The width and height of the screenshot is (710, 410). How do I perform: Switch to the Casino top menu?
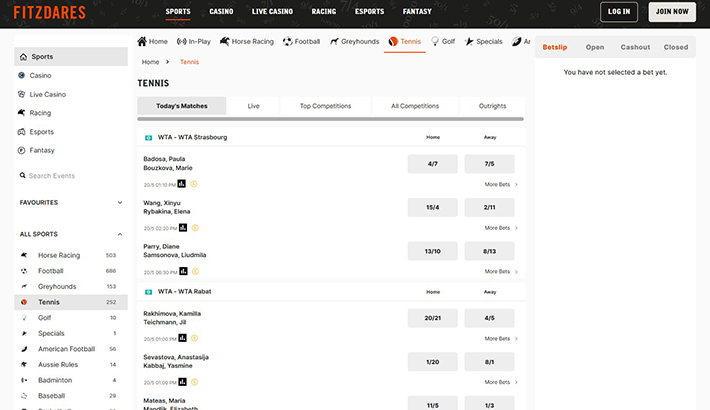(x=221, y=11)
